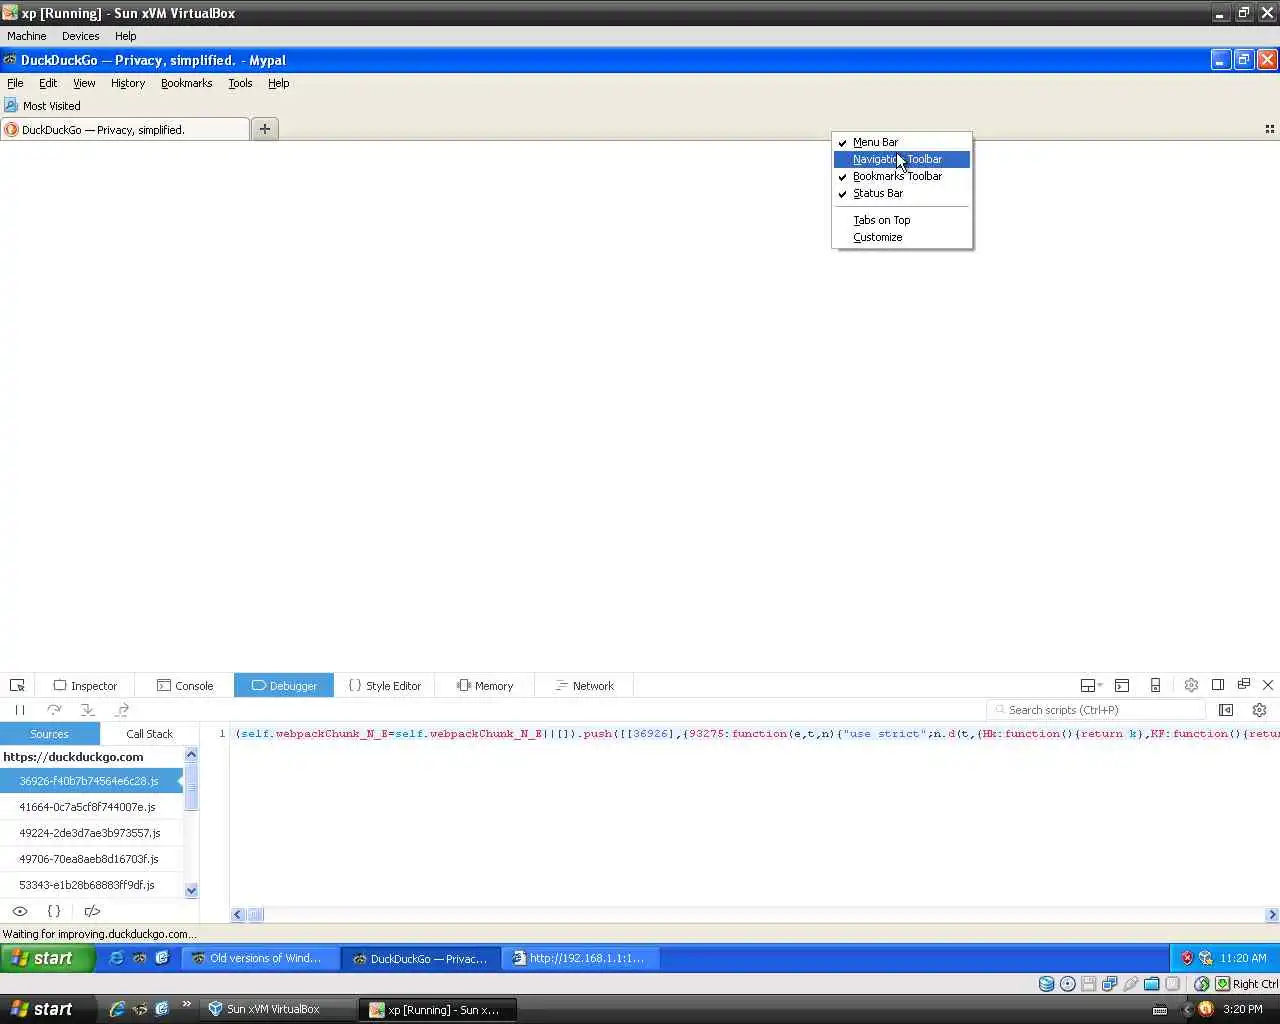The width and height of the screenshot is (1280, 1024).
Task: Select Tabs on Top option
Action: click(902, 220)
